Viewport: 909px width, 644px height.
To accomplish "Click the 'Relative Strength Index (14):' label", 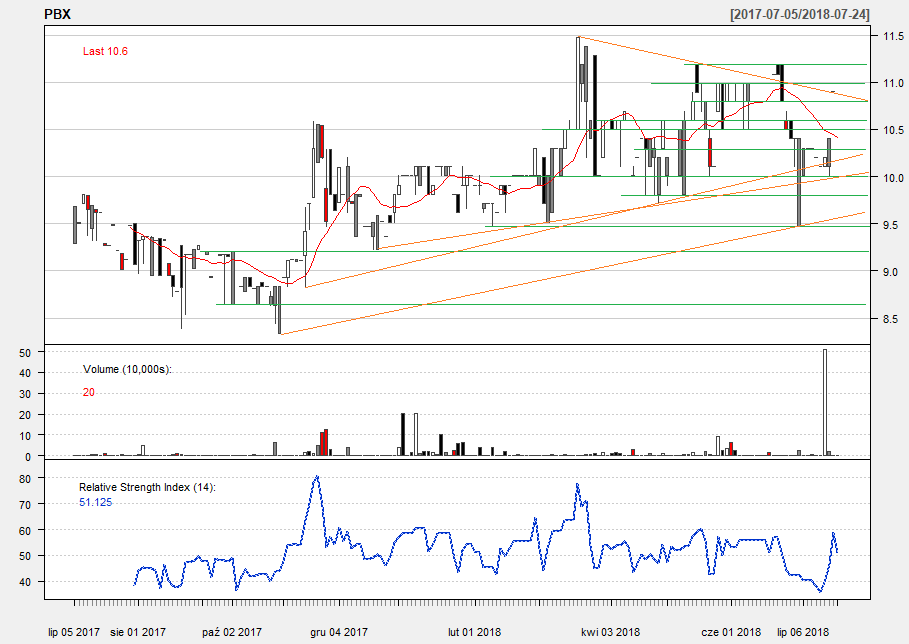I will point(147,487).
